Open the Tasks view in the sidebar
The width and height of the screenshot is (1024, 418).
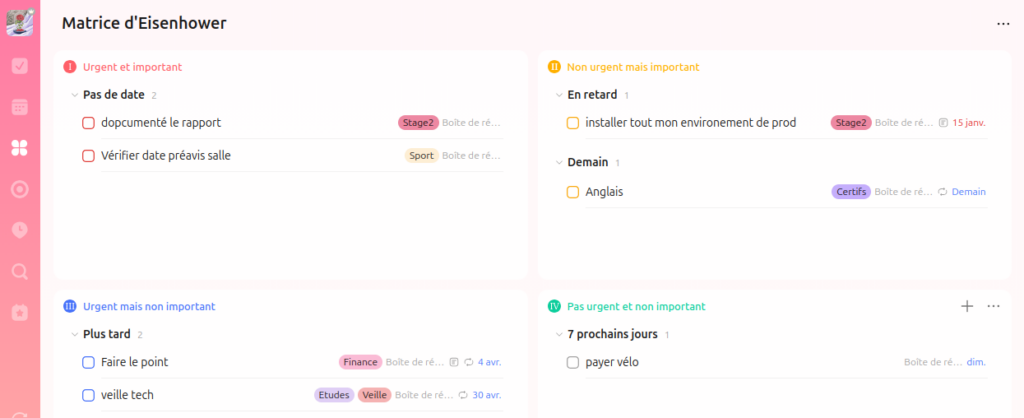(x=19, y=66)
